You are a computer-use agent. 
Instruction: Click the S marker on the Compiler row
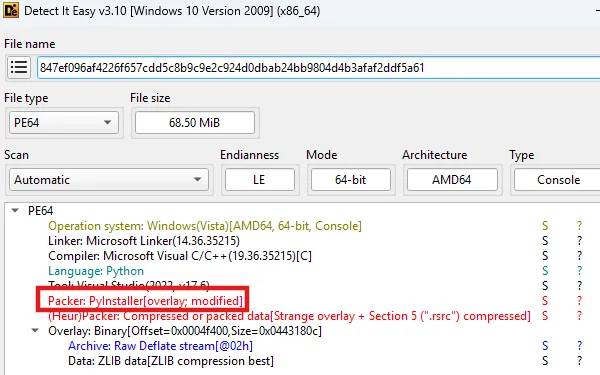545,256
